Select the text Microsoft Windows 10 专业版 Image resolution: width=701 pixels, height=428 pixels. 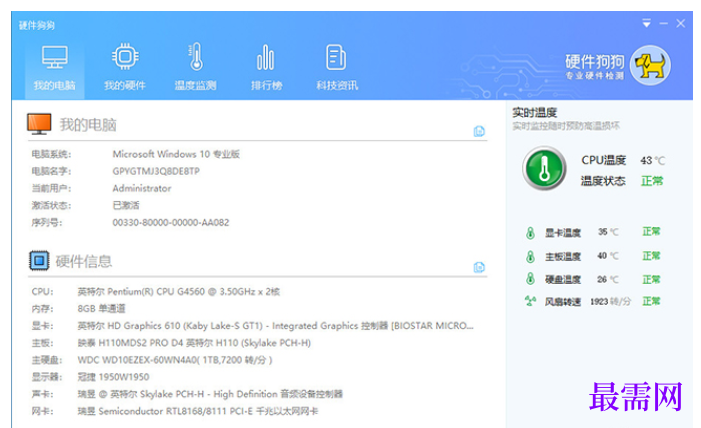click(176, 154)
